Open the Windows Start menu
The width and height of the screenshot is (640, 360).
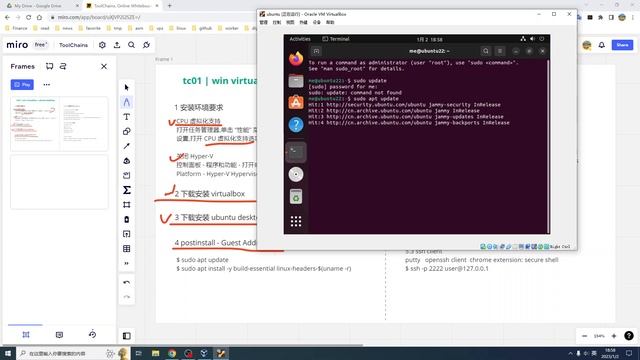(x=8, y=353)
